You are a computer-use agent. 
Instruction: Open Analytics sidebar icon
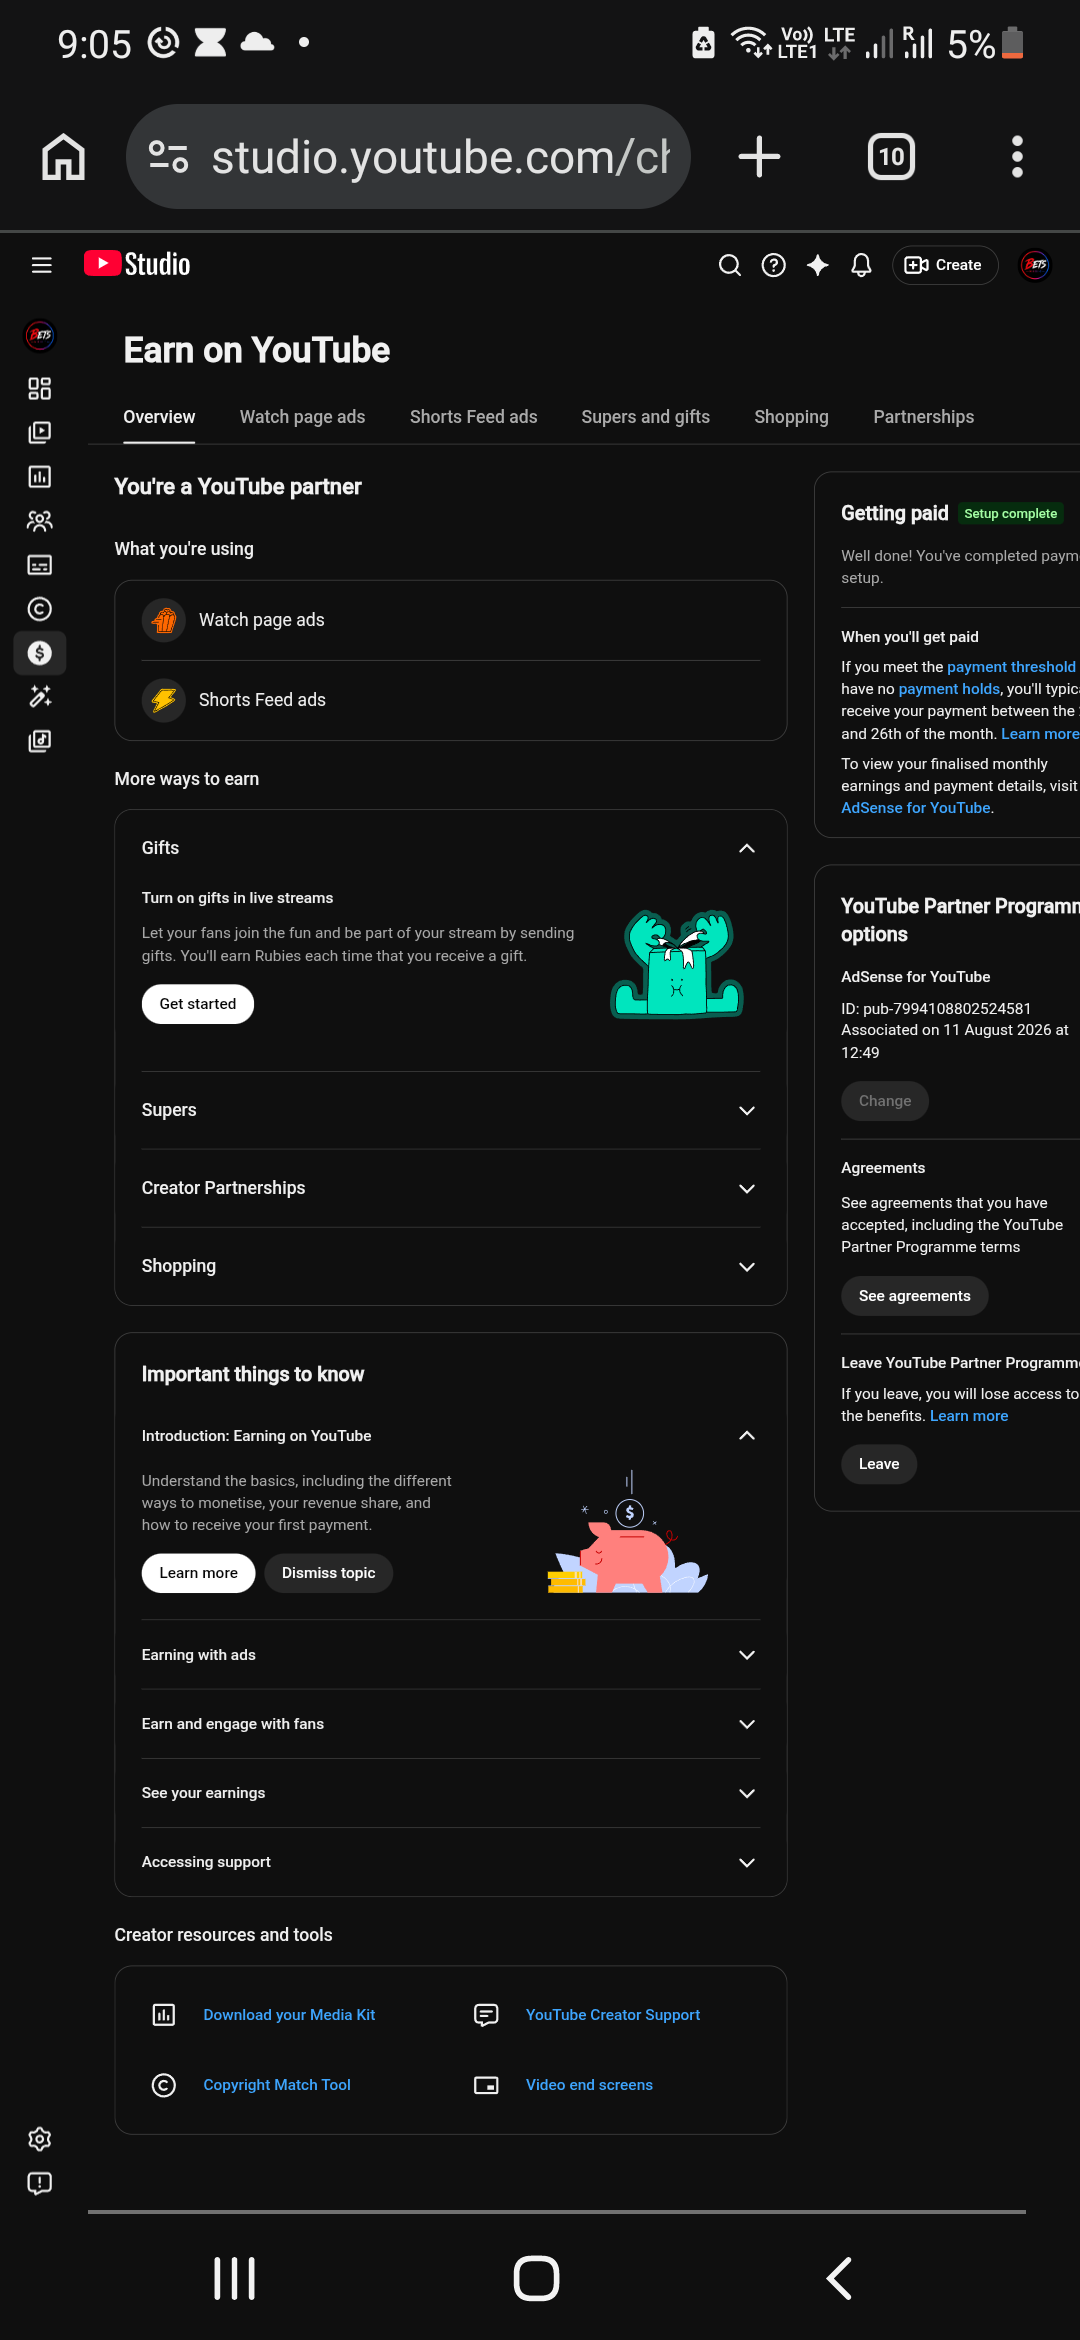(40, 477)
